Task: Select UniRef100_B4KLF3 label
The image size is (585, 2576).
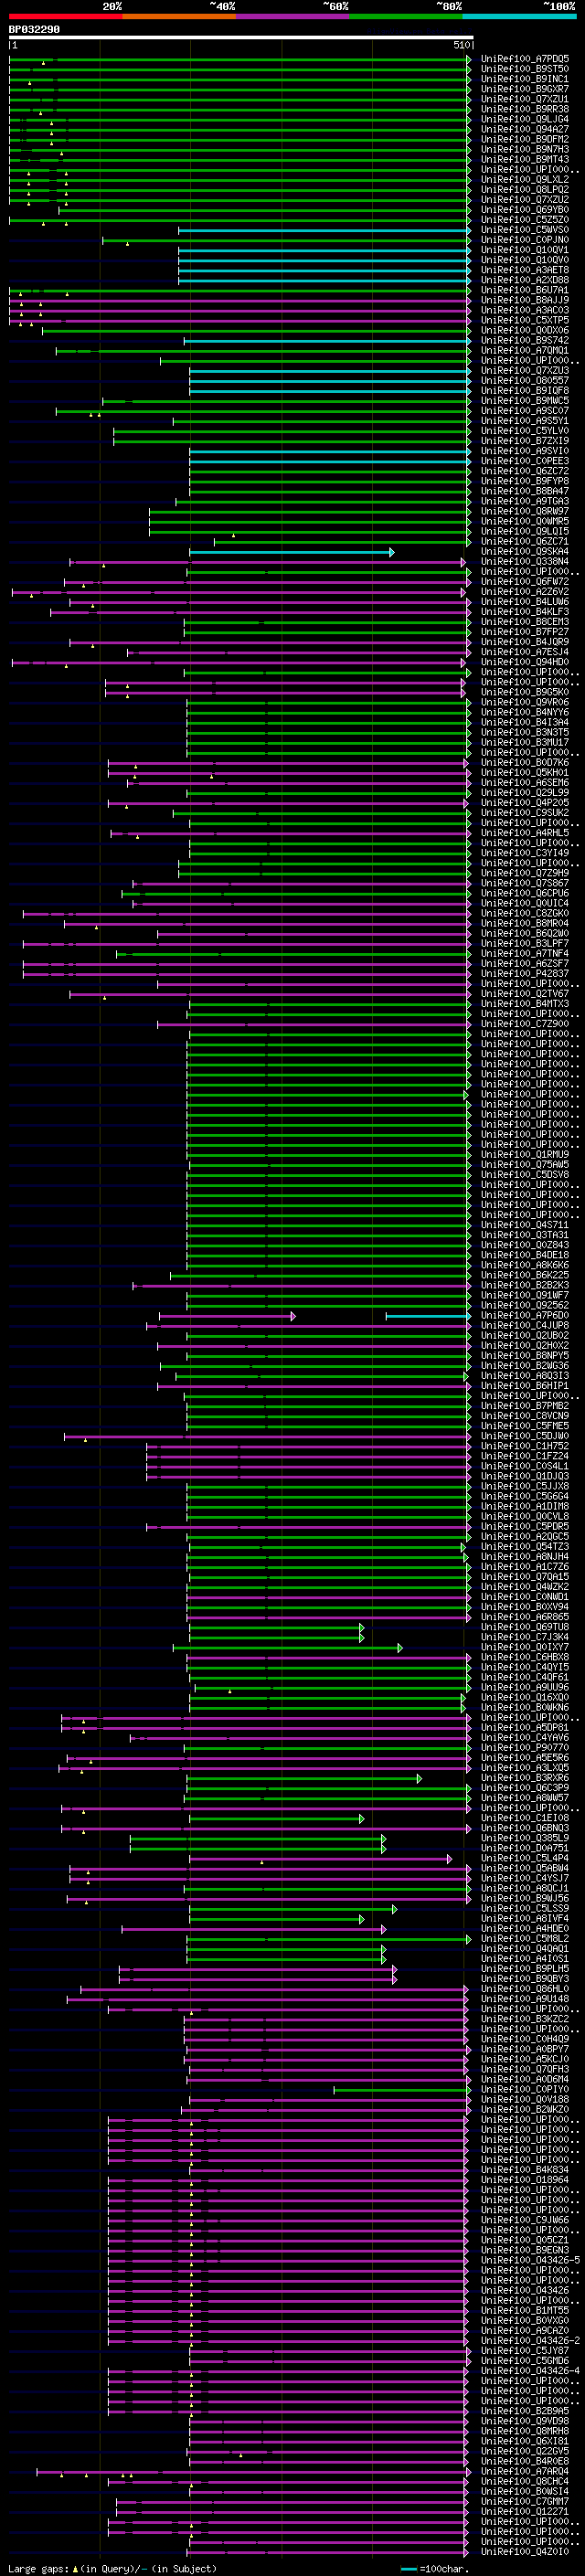Action: click(525, 612)
